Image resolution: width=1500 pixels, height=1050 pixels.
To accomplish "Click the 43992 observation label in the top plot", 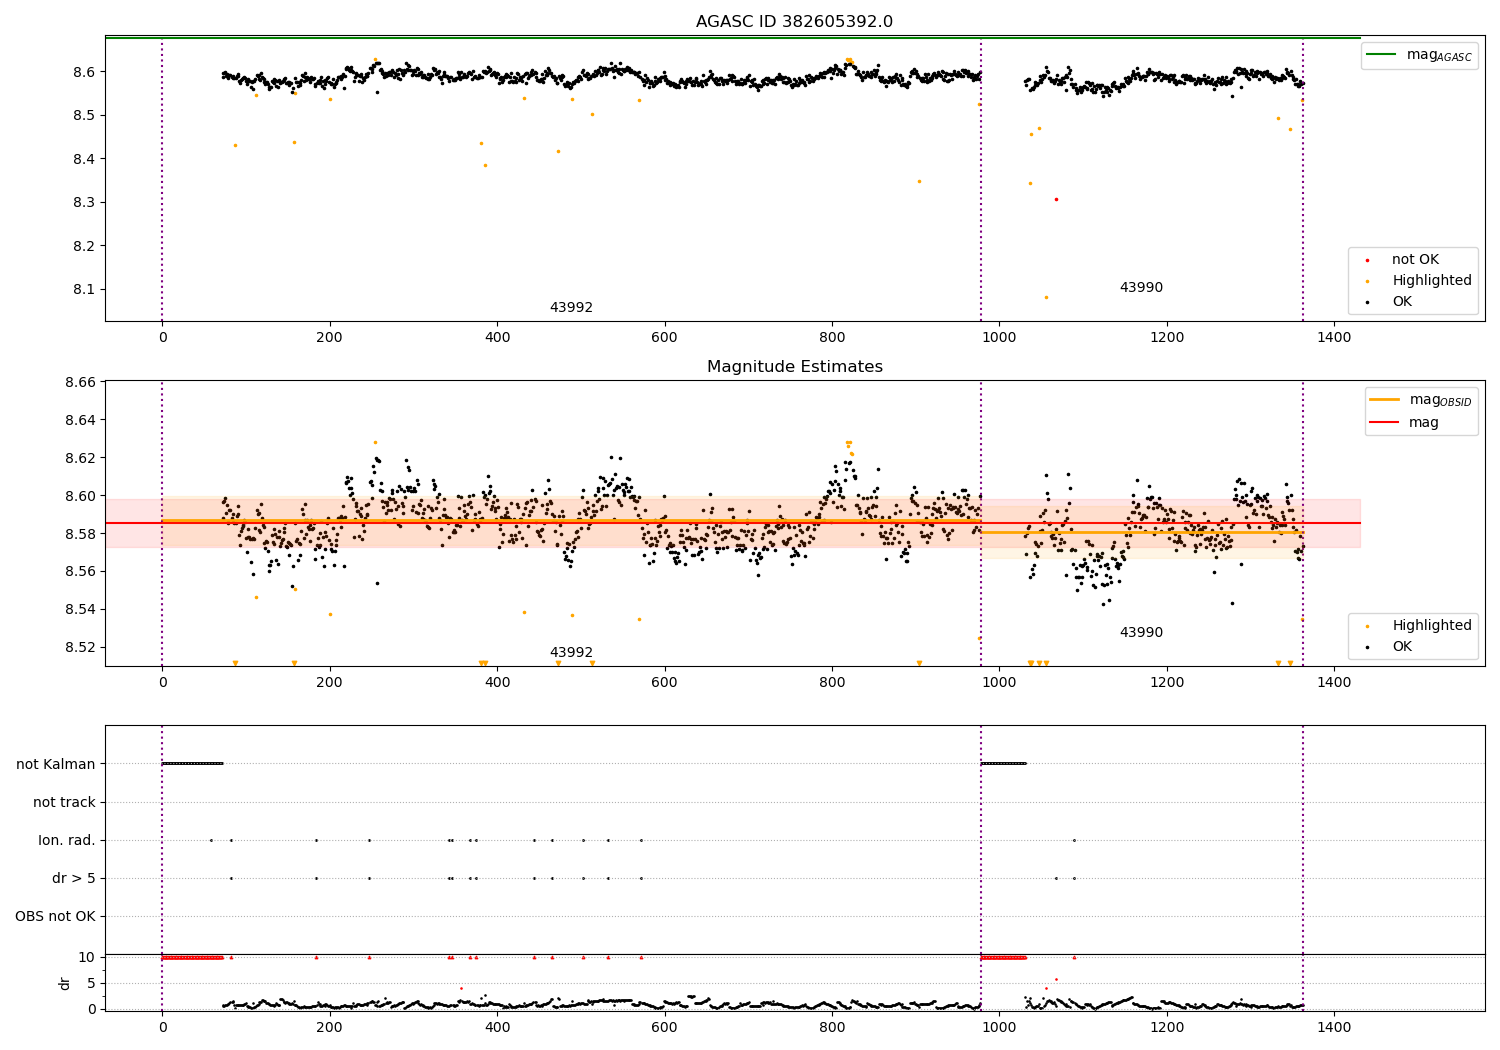I will tap(571, 308).
